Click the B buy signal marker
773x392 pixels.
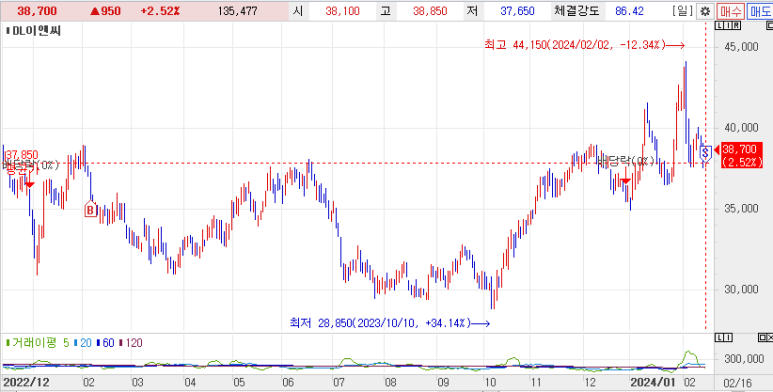coord(90,210)
